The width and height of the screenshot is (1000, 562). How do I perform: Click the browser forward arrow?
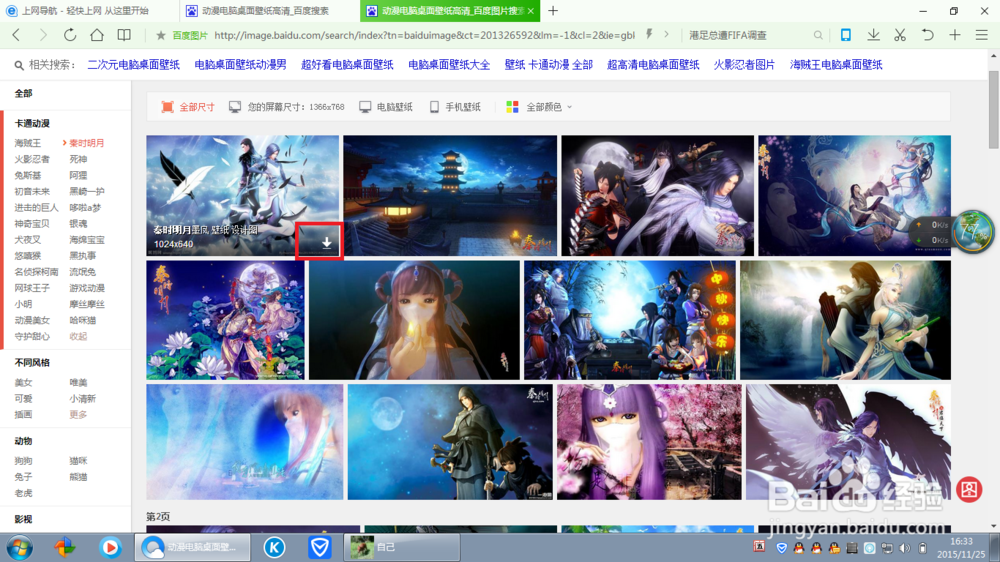(43, 35)
